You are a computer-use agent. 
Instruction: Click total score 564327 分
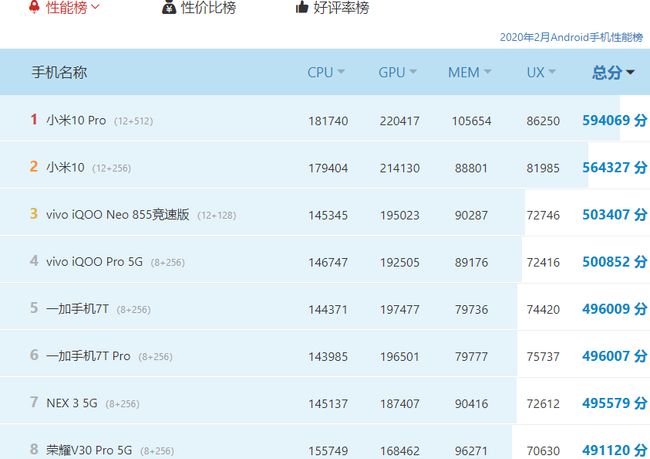coord(614,168)
